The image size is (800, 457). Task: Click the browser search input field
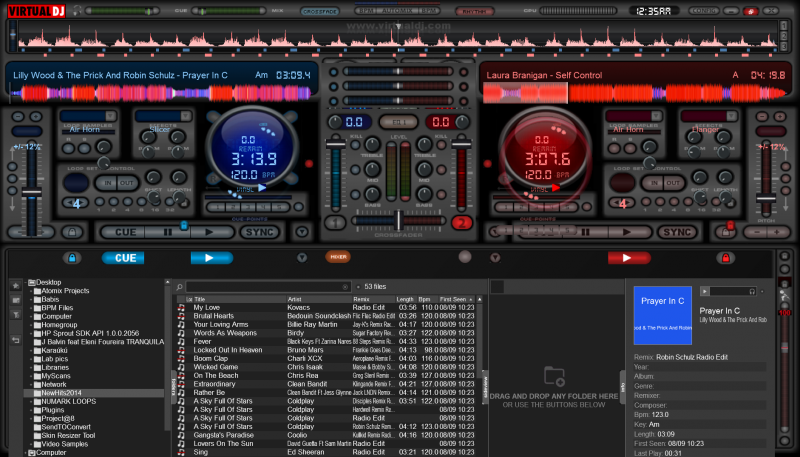click(x=268, y=287)
